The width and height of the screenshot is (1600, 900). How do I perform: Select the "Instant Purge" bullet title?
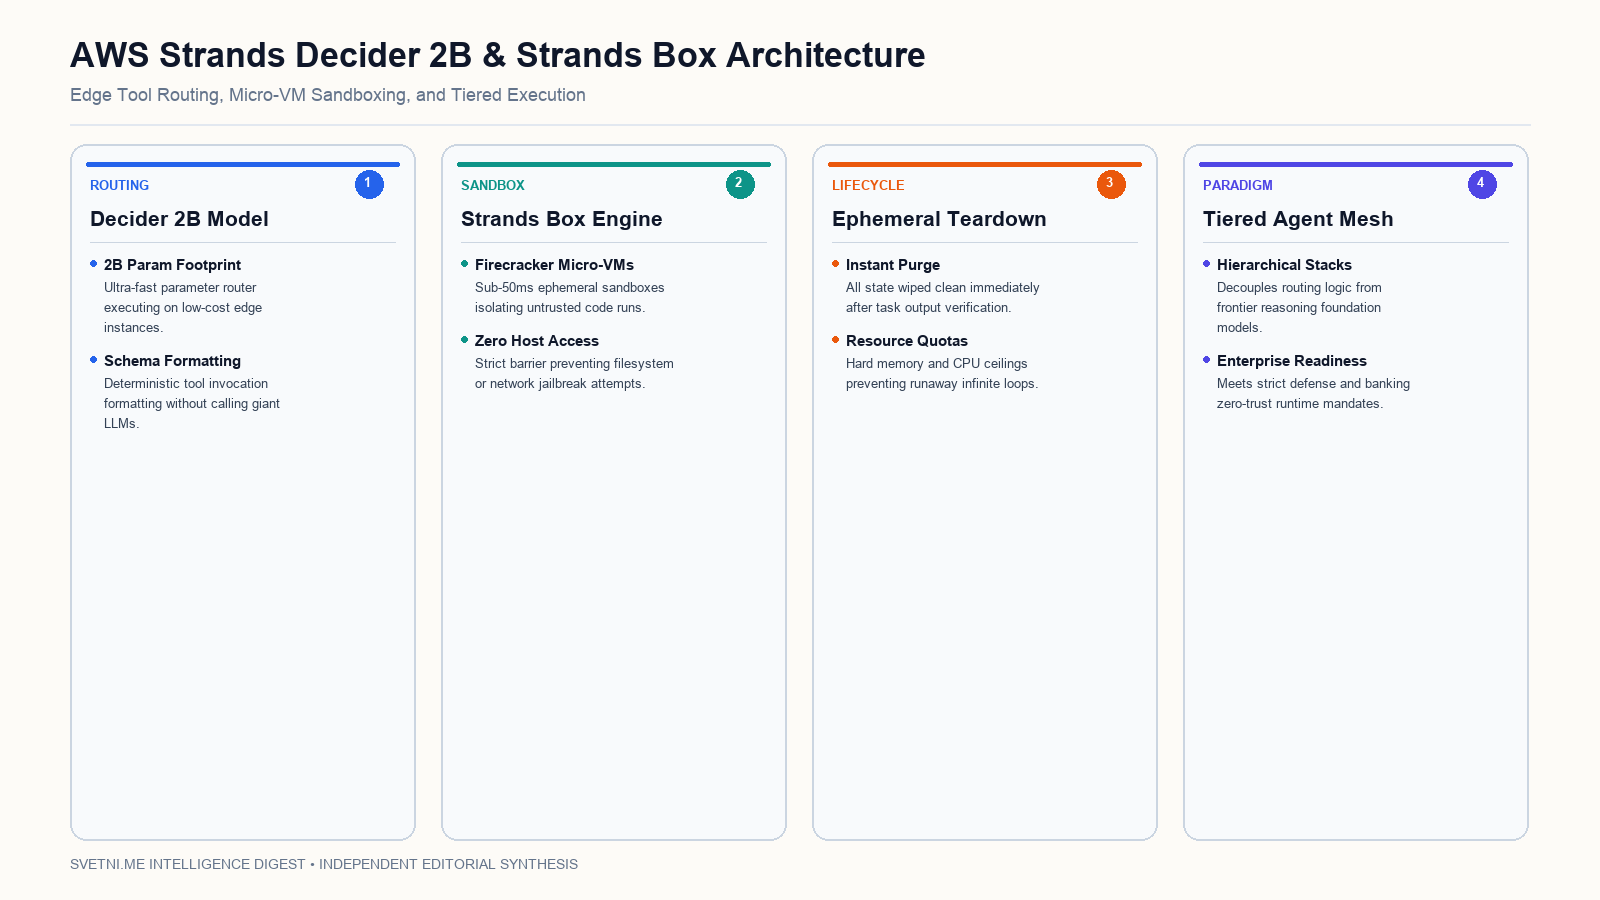tap(893, 265)
